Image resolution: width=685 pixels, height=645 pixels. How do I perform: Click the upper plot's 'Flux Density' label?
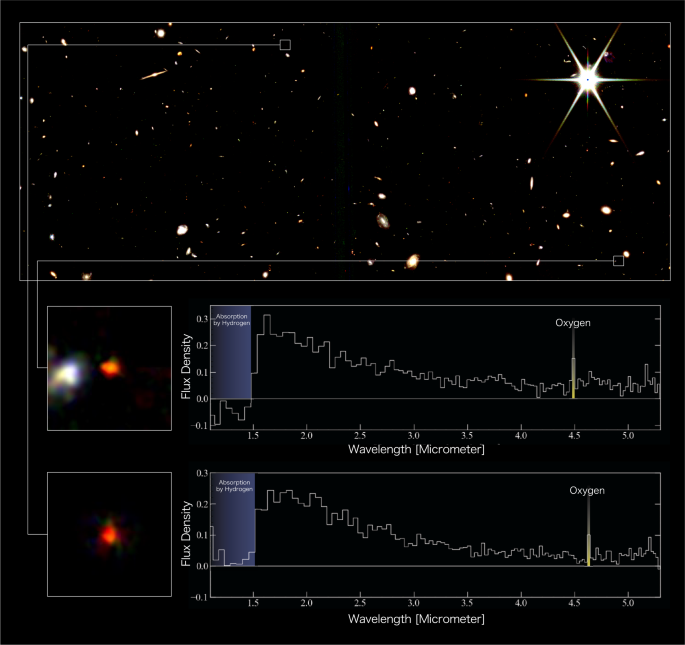click(x=186, y=367)
